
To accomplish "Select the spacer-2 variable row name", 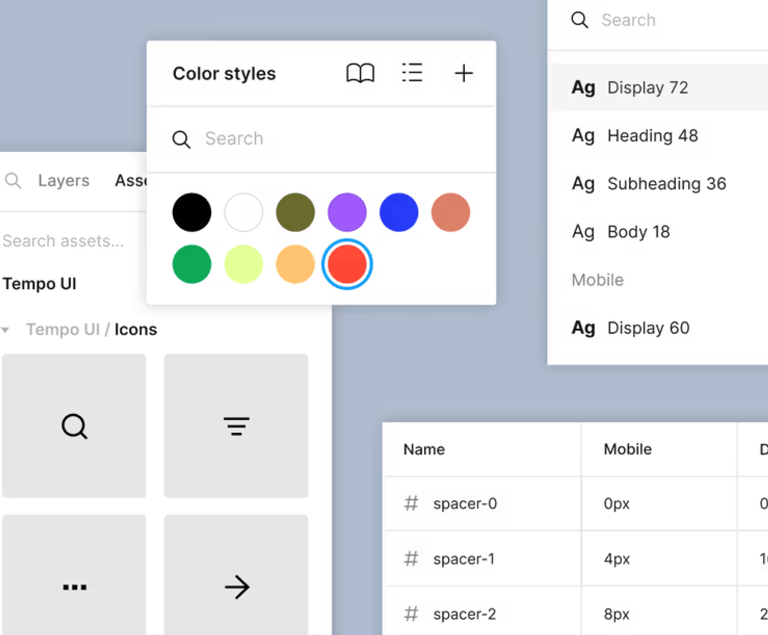I will coord(464,614).
